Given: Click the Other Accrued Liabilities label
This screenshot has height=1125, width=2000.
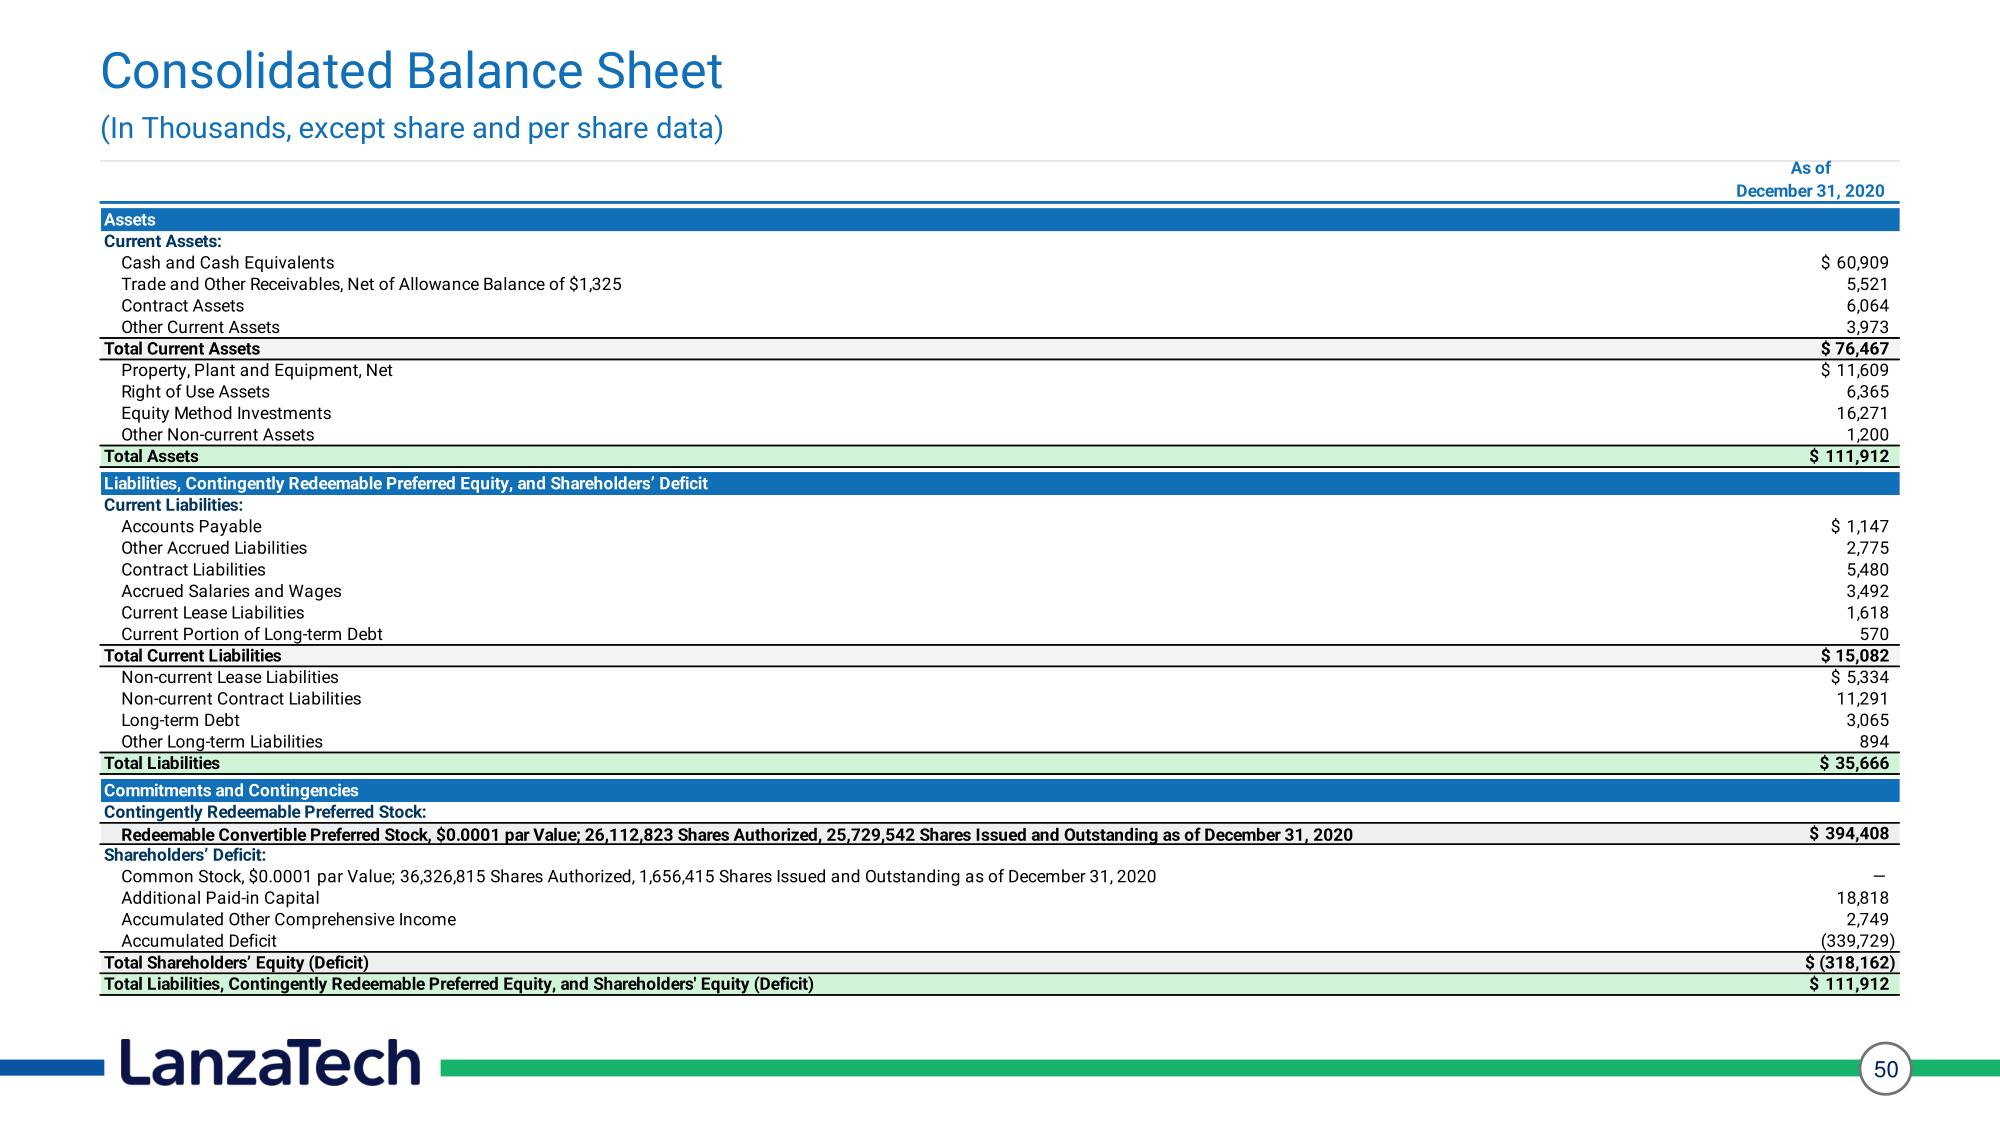Looking at the screenshot, I should pos(214,548).
